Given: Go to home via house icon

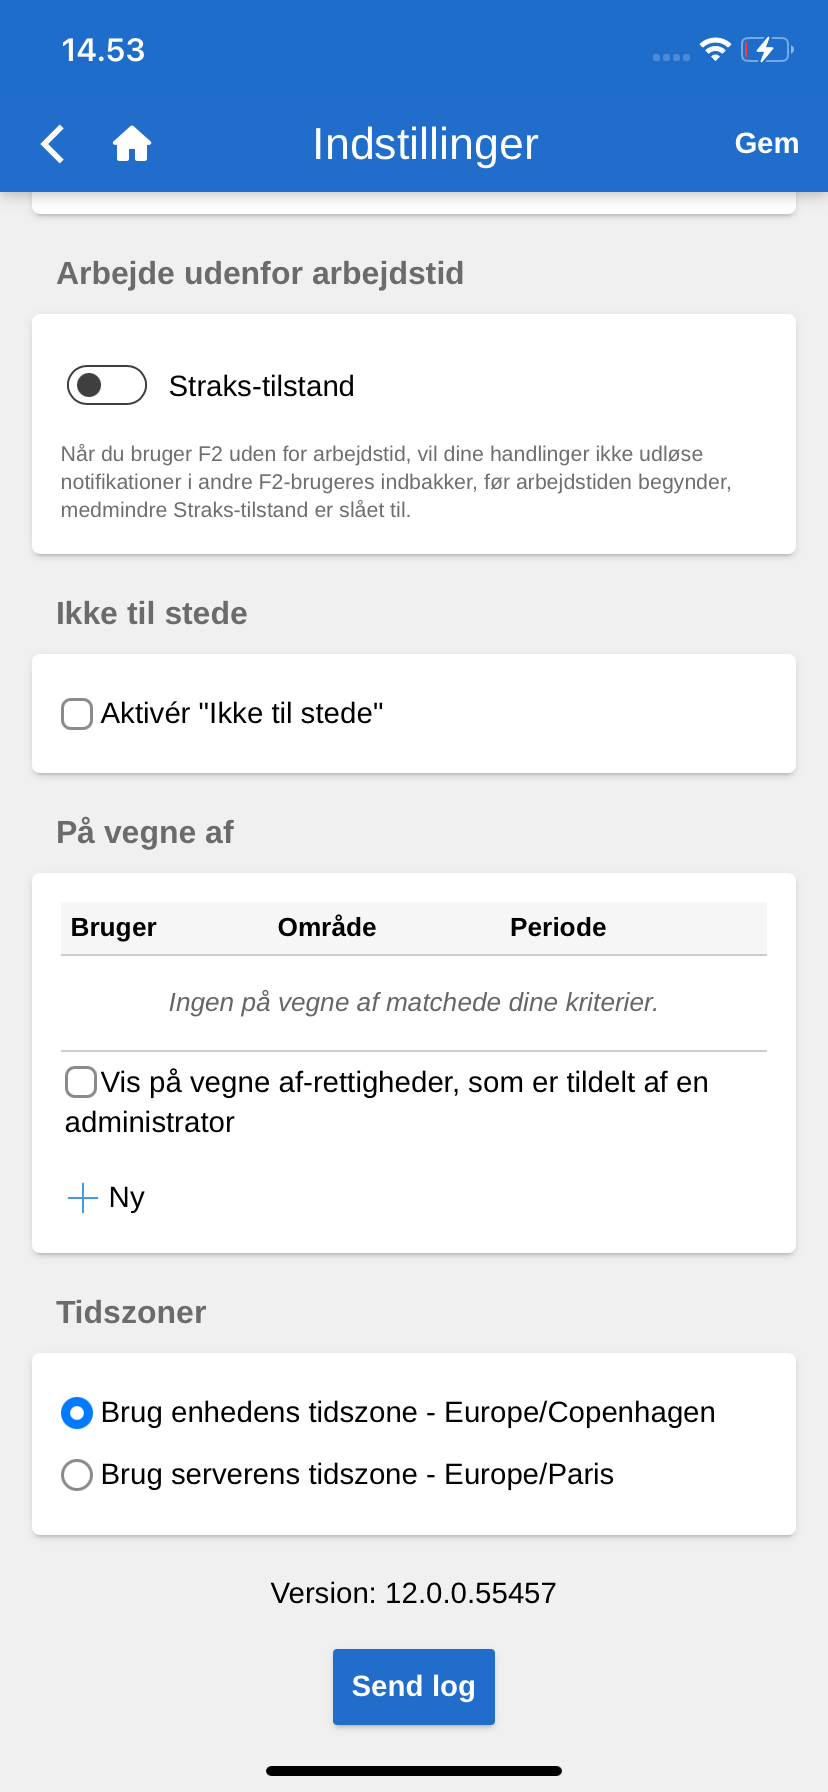Looking at the screenshot, I should (132, 144).
